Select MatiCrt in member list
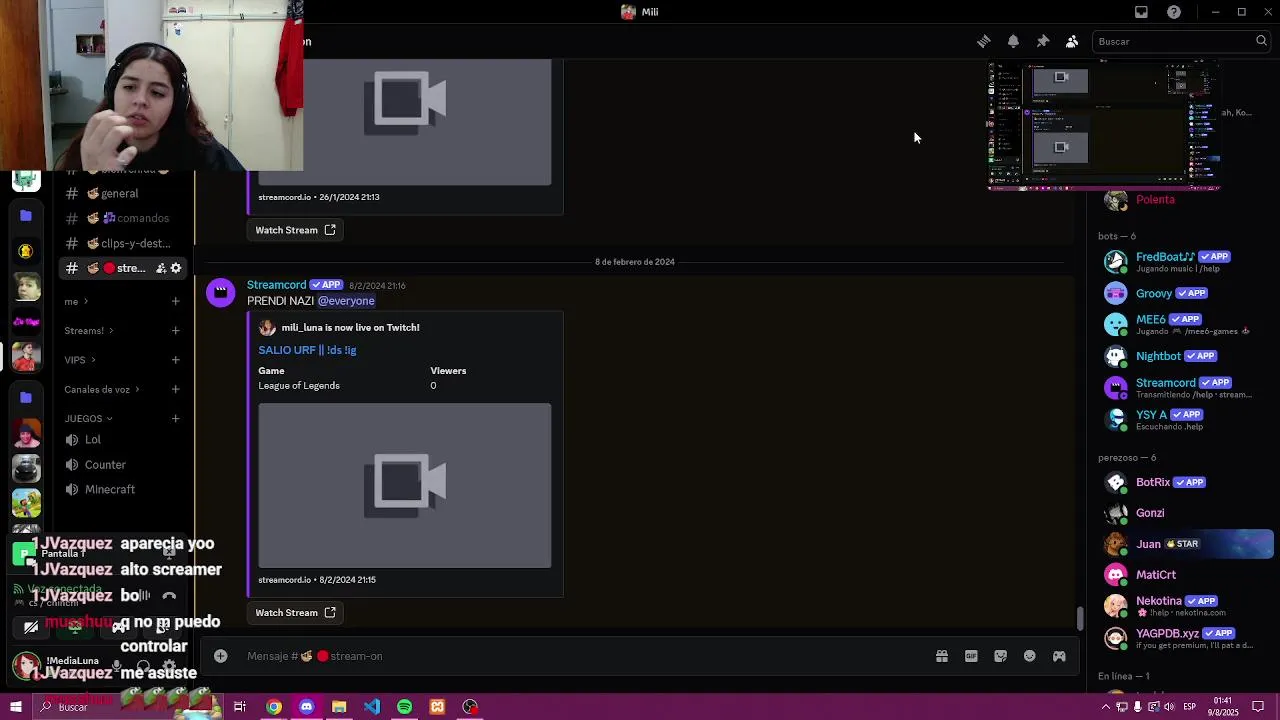 tap(1185, 575)
